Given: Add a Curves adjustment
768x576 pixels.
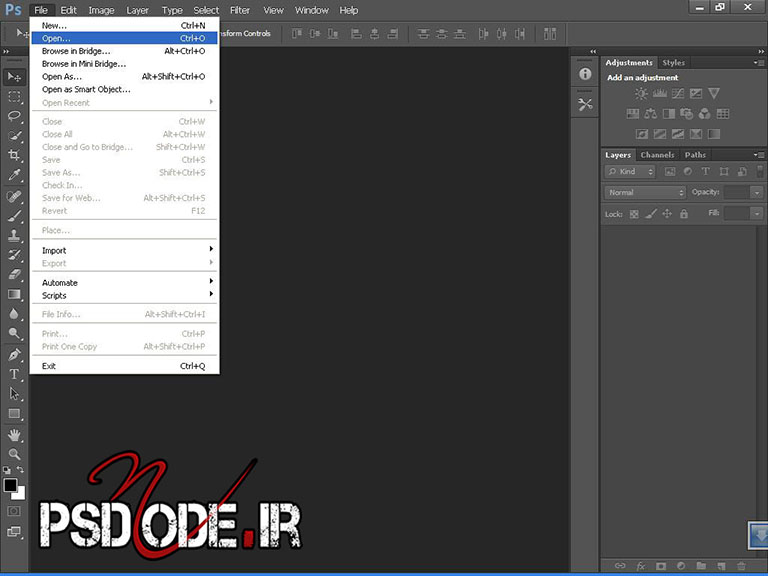Looking at the screenshot, I should (x=678, y=94).
